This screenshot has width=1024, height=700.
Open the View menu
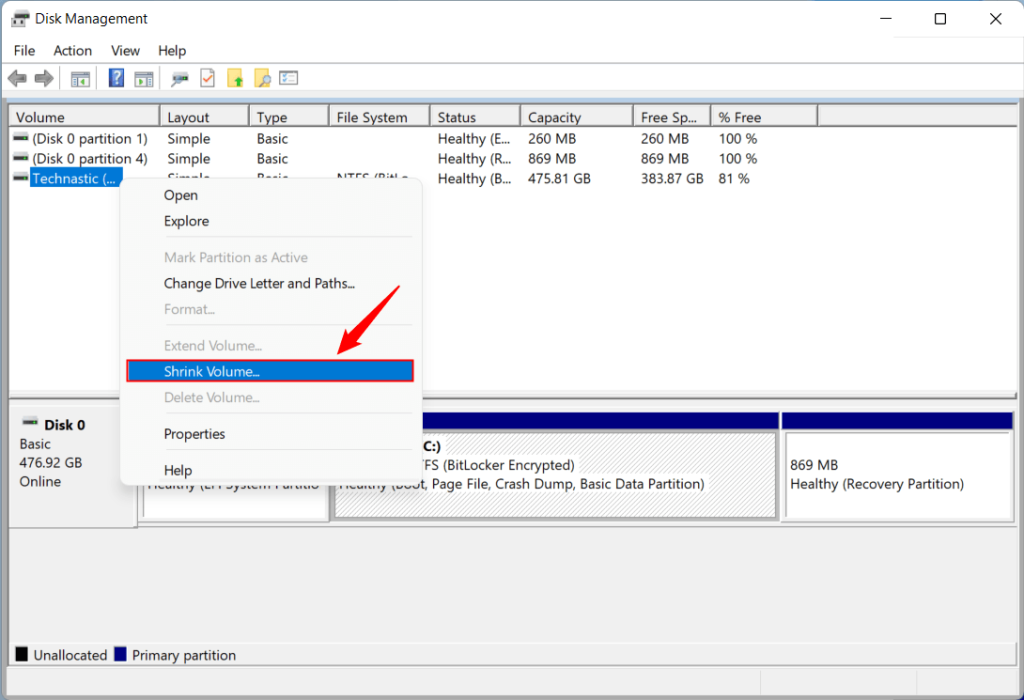(x=125, y=50)
